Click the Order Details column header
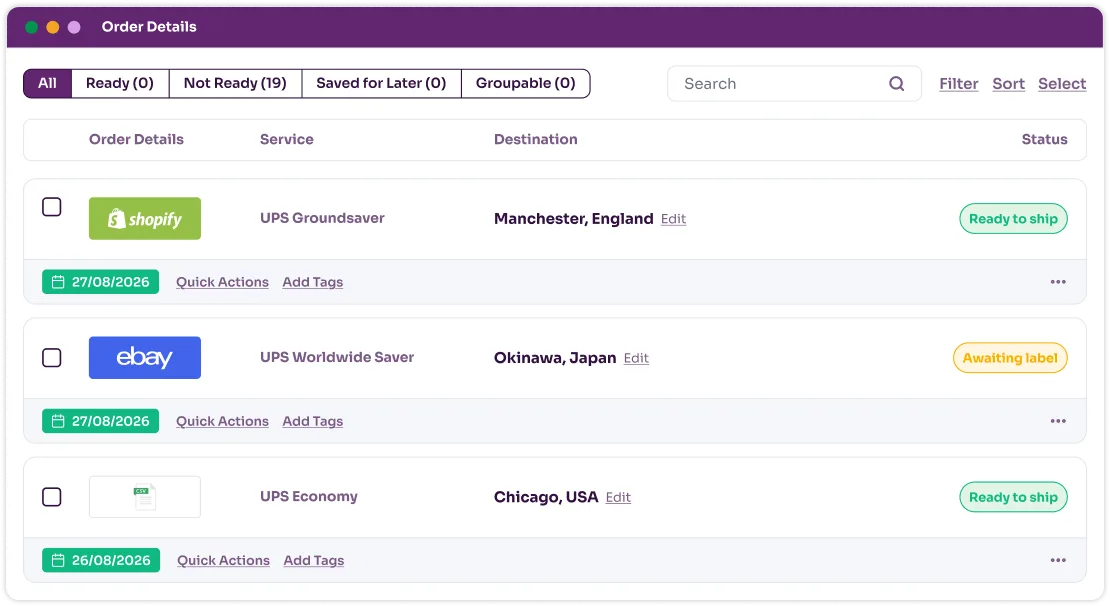 click(x=136, y=139)
